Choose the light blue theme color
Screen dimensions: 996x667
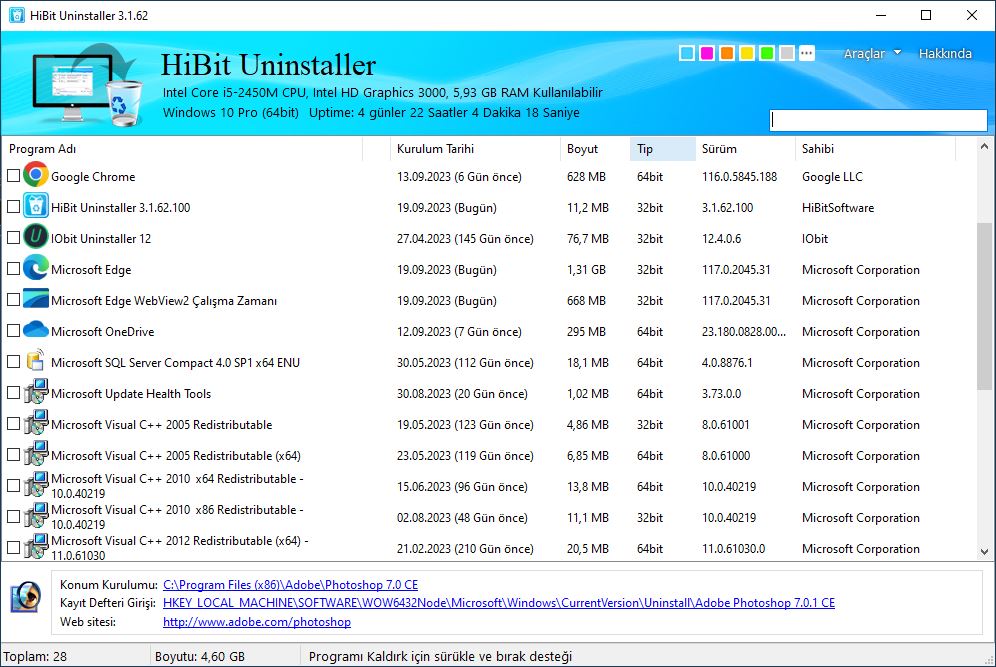click(x=687, y=53)
